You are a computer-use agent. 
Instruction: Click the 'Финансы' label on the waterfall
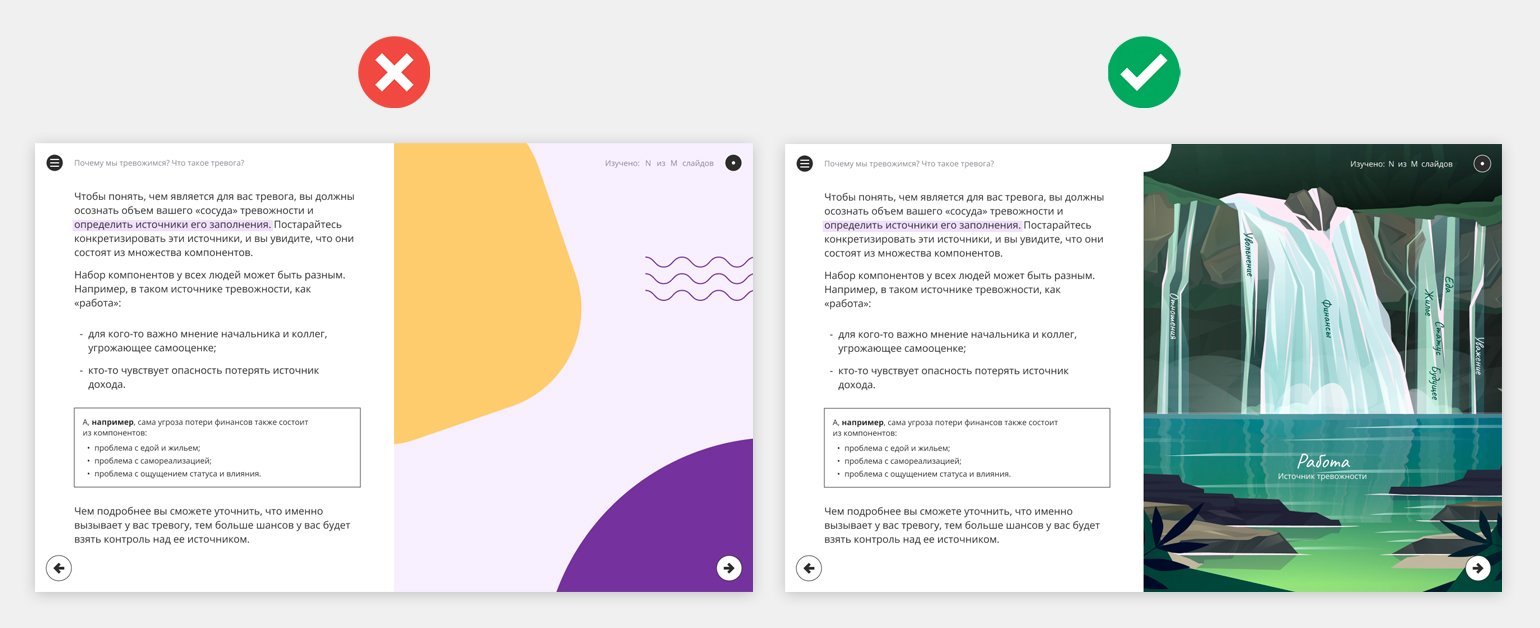point(1325,318)
